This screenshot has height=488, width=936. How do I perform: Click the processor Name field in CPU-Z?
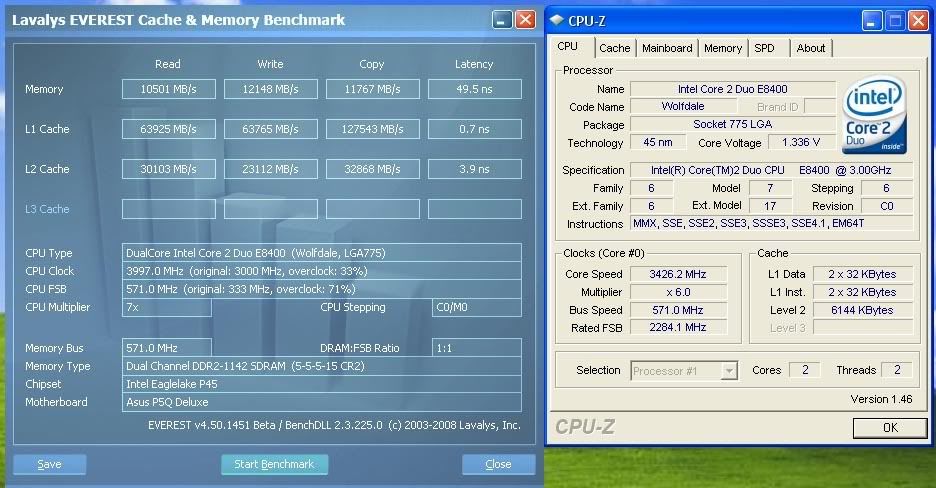732,89
